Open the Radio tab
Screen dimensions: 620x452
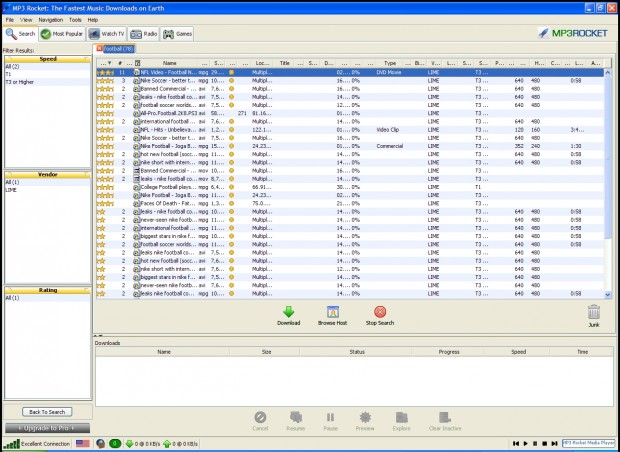(x=144, y=34)
